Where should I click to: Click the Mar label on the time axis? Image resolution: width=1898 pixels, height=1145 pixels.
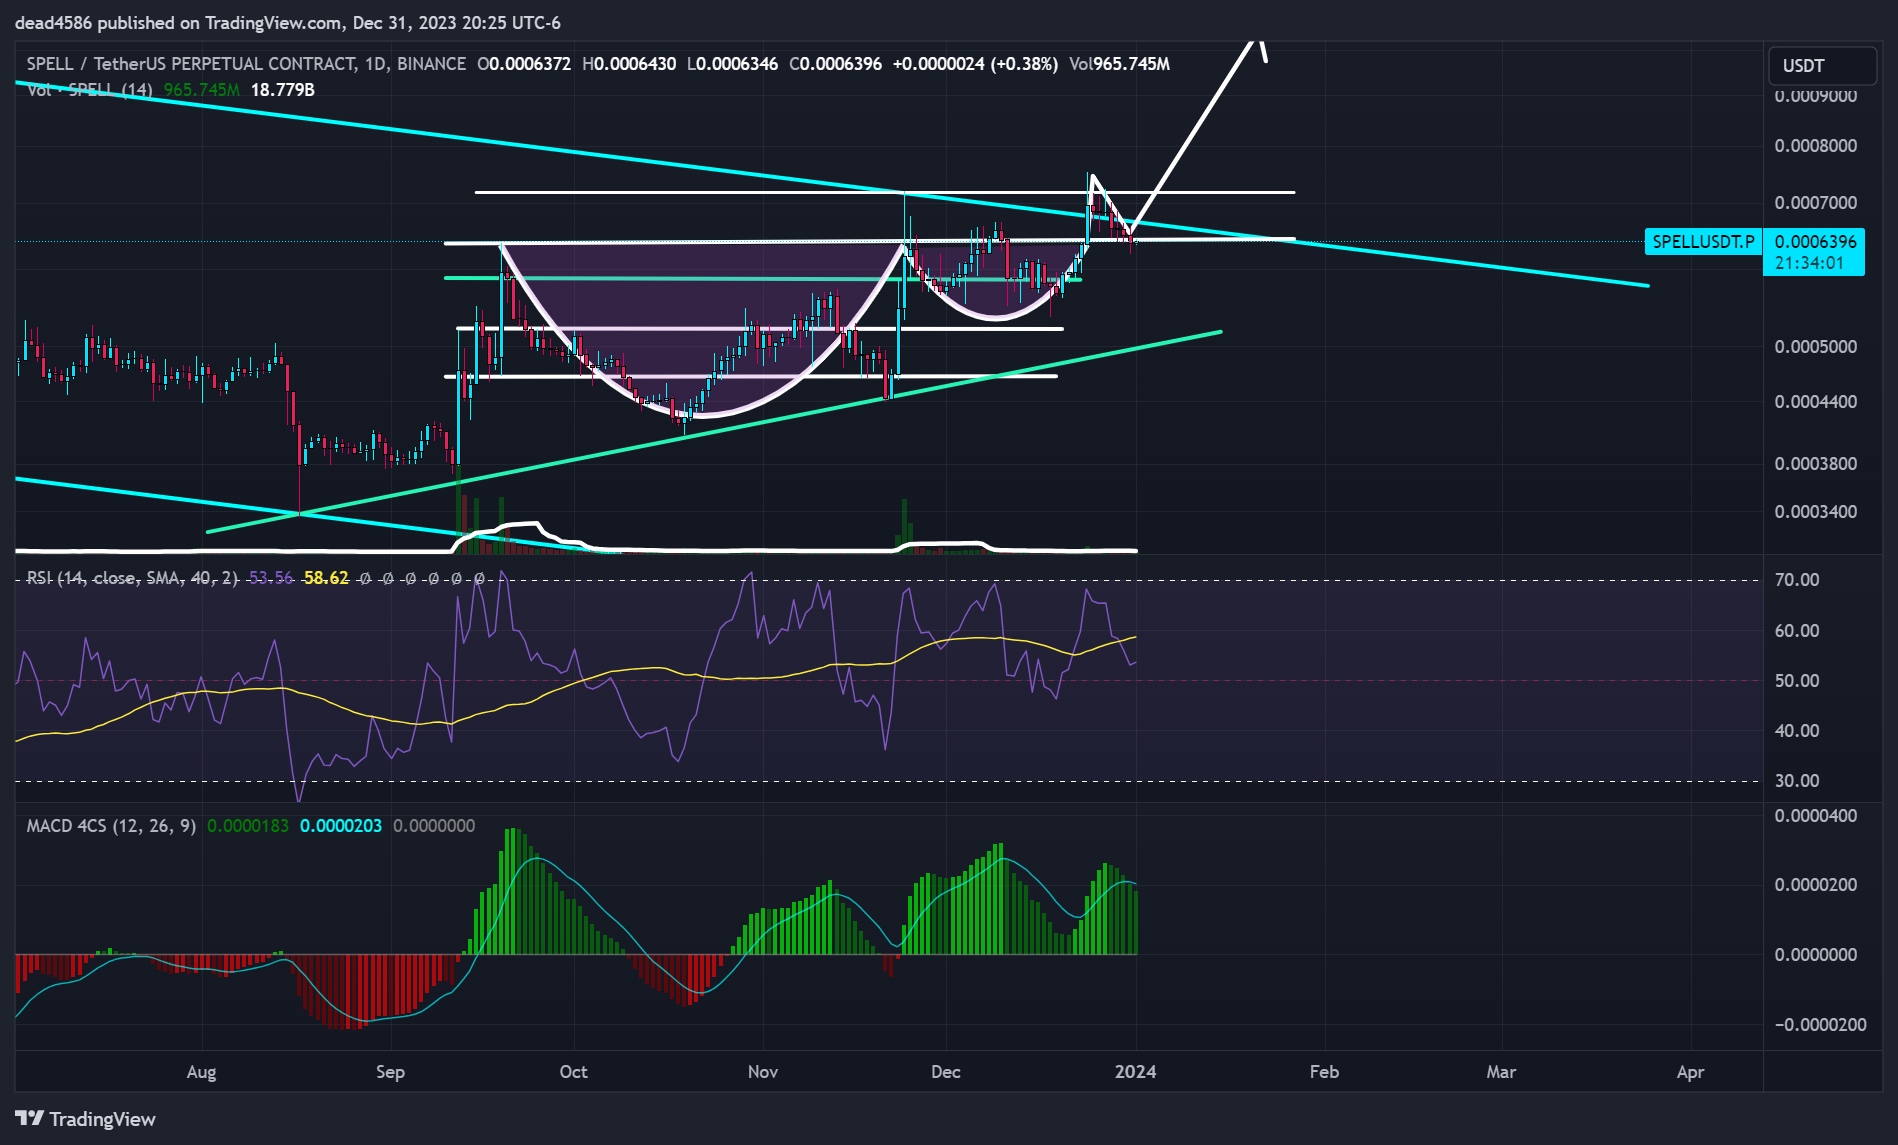[1501, 1072]
